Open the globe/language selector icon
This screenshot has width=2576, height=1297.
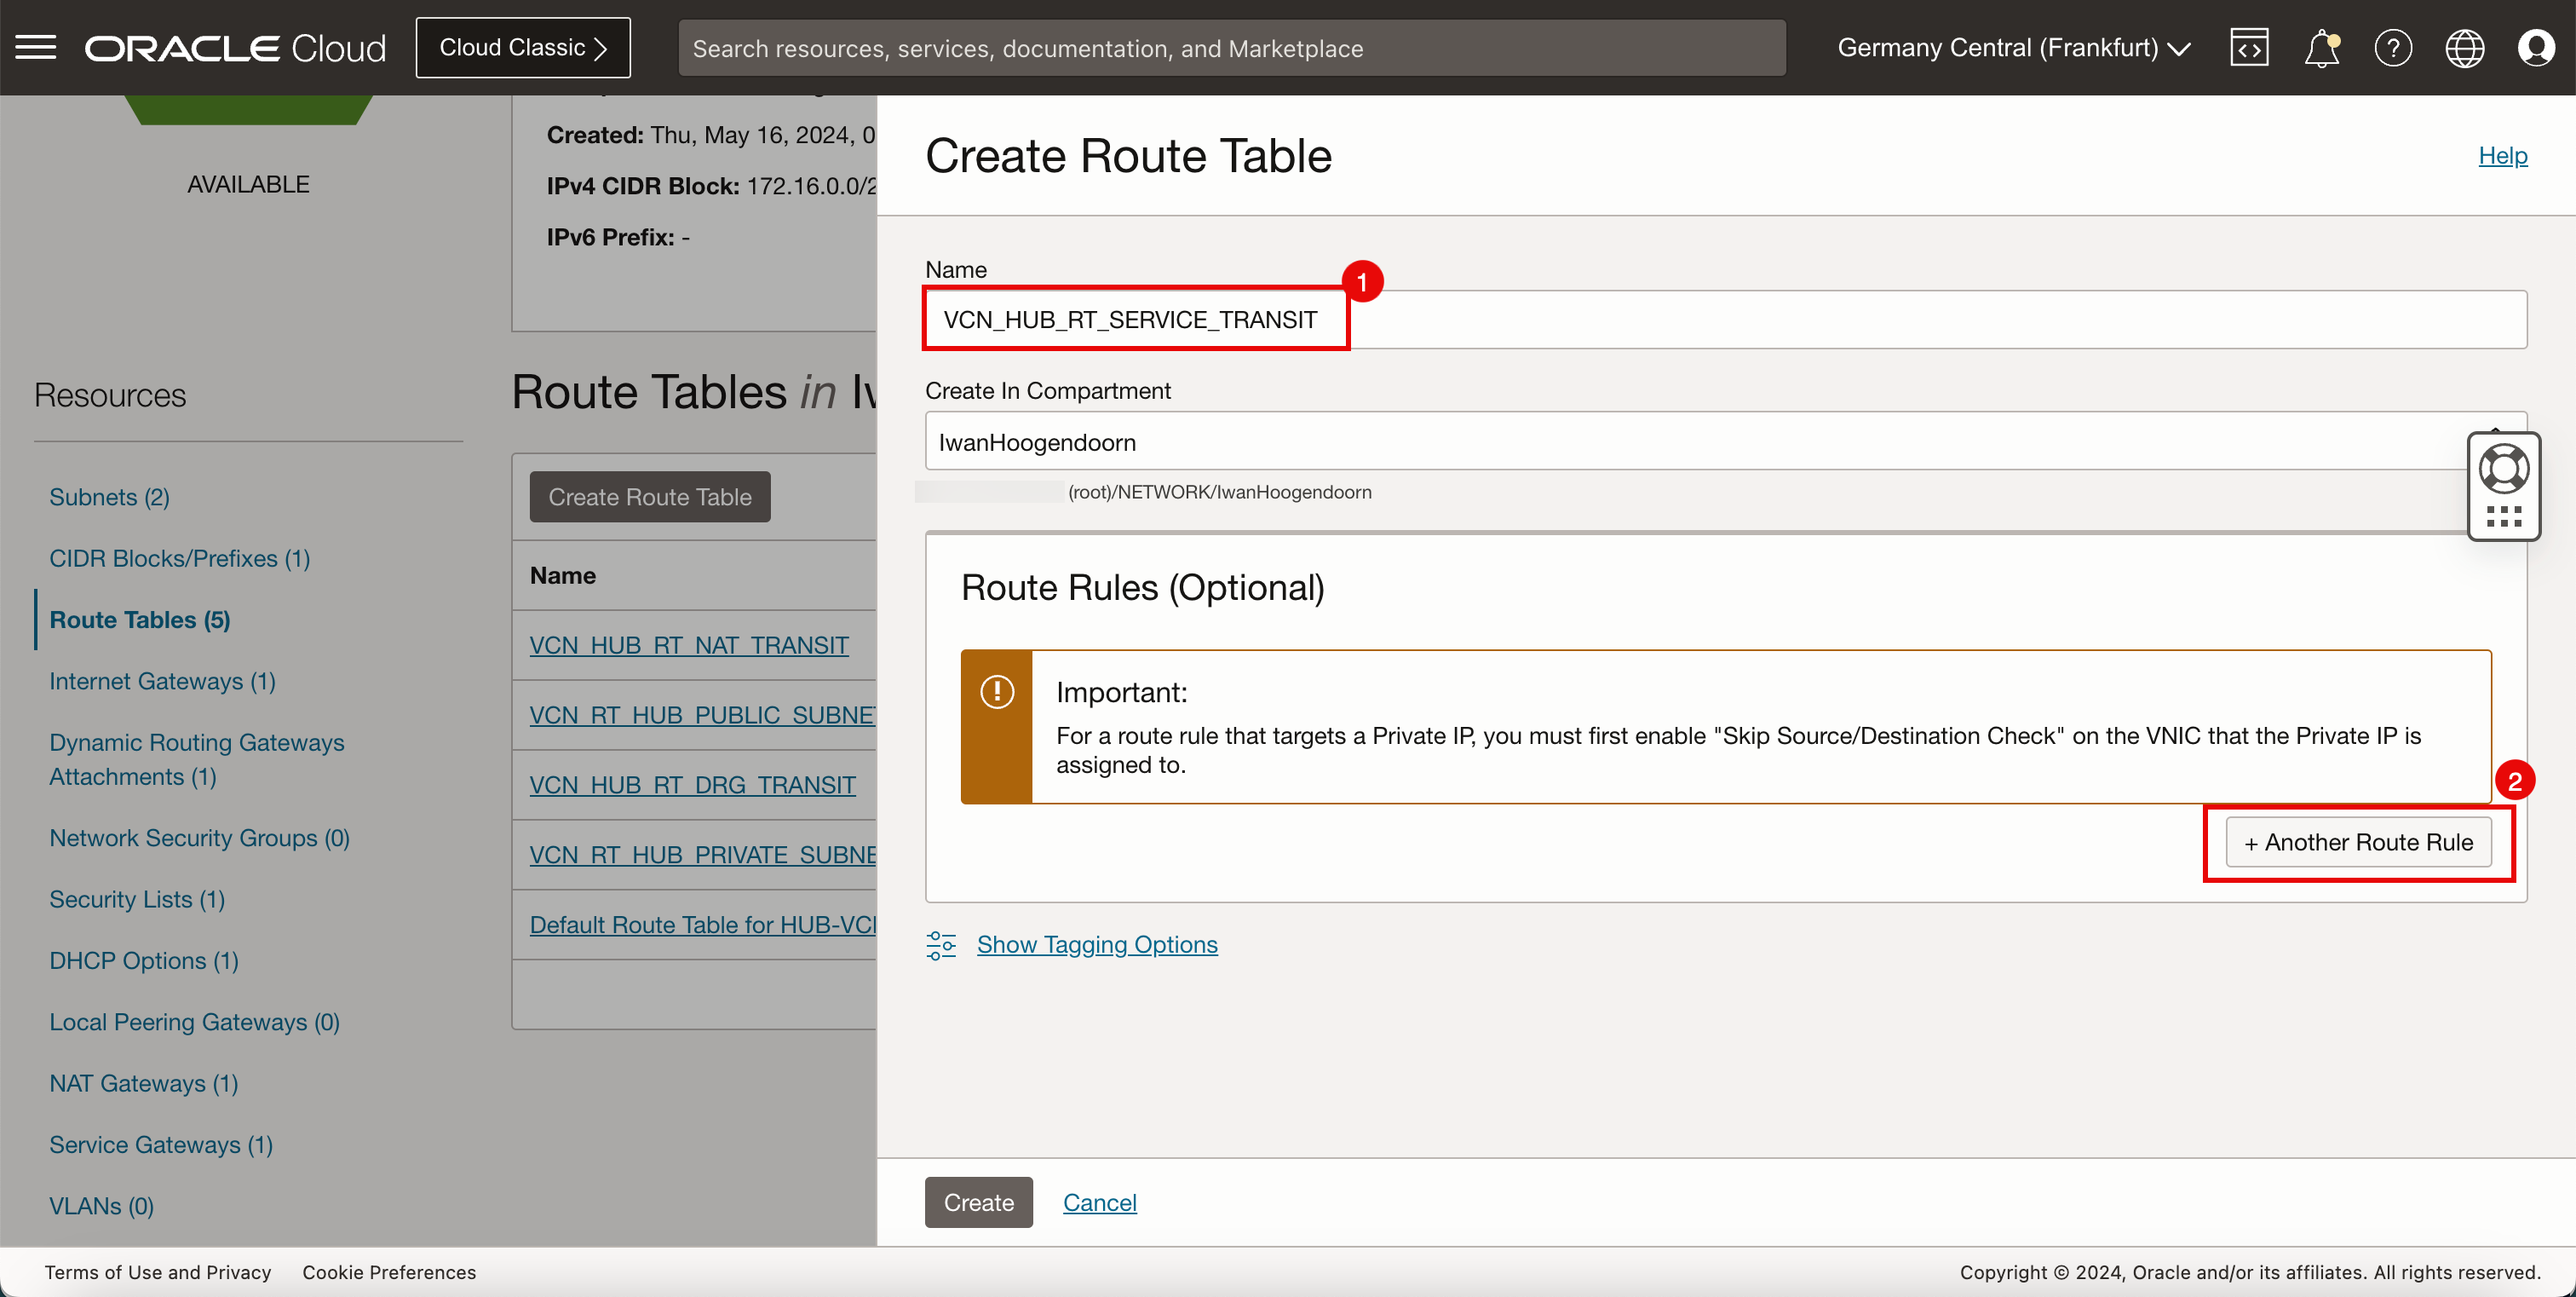coord(2465,48)
